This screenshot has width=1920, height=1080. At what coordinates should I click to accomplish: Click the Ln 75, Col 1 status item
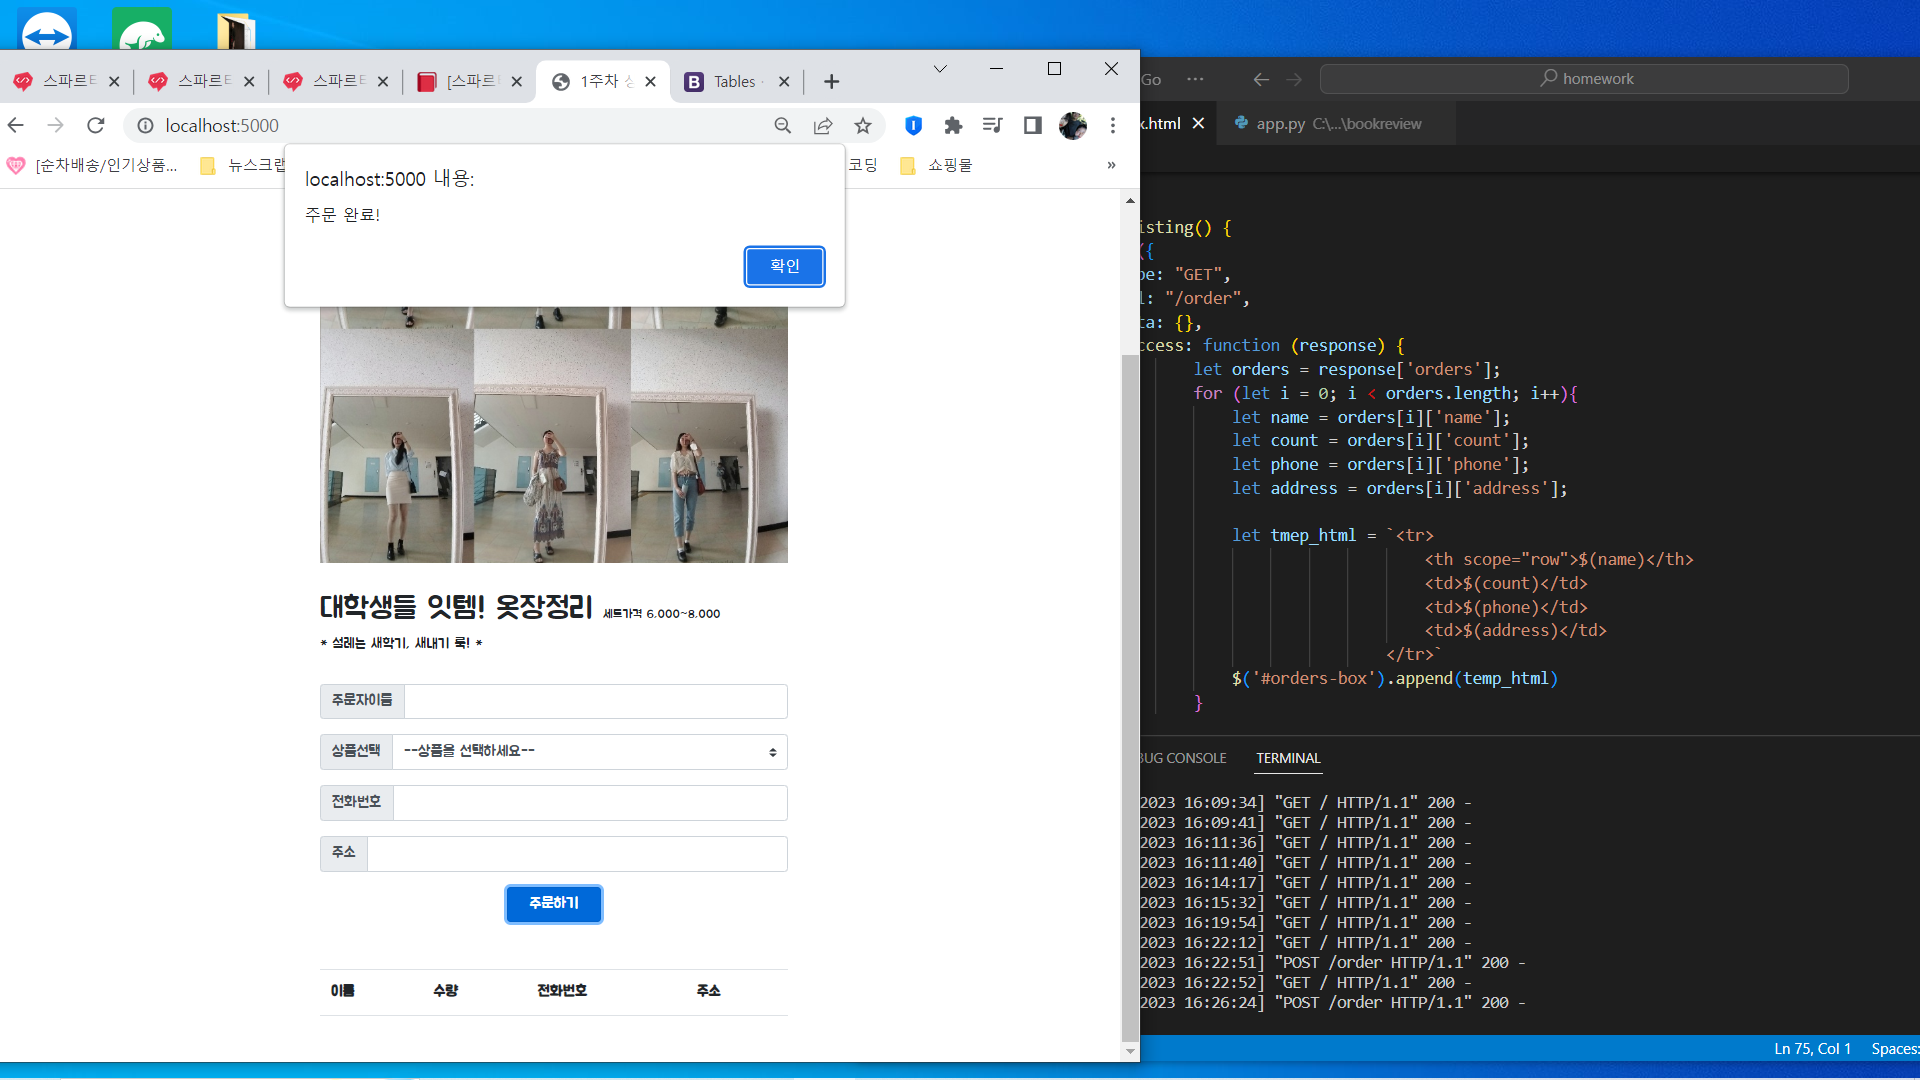(x=1812, y=1049)
